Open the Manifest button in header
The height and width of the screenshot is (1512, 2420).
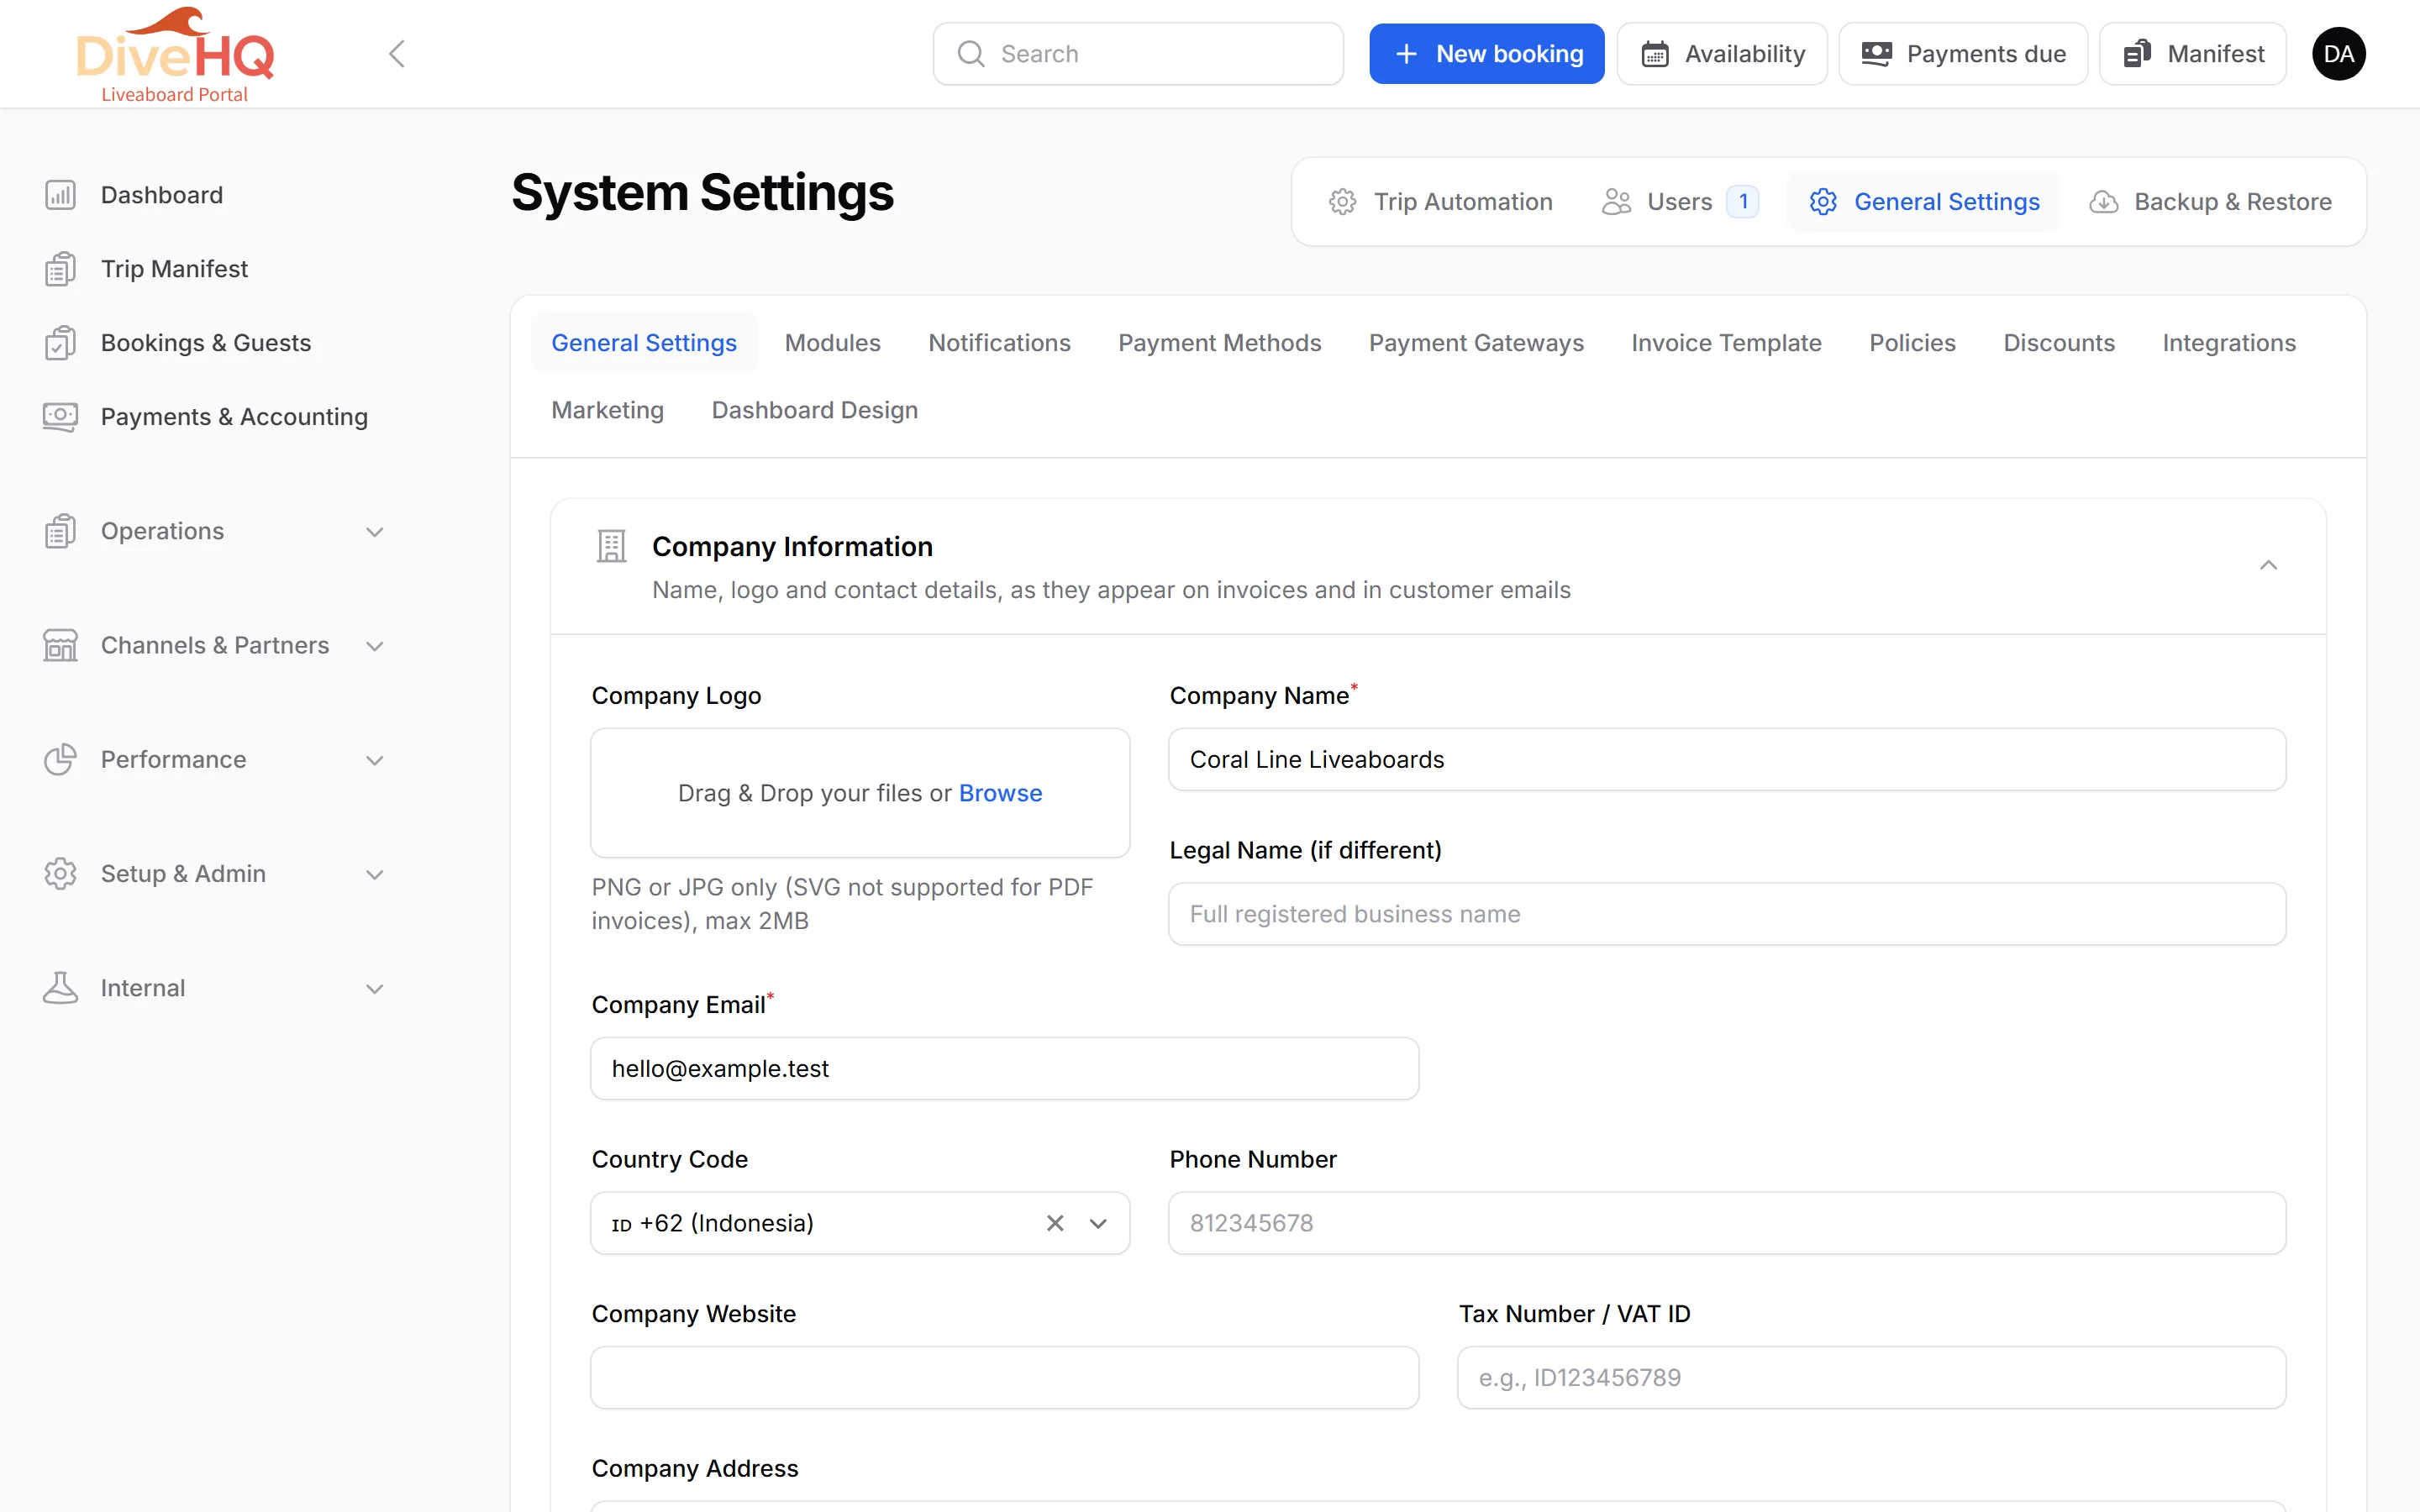click(2192, 54)
